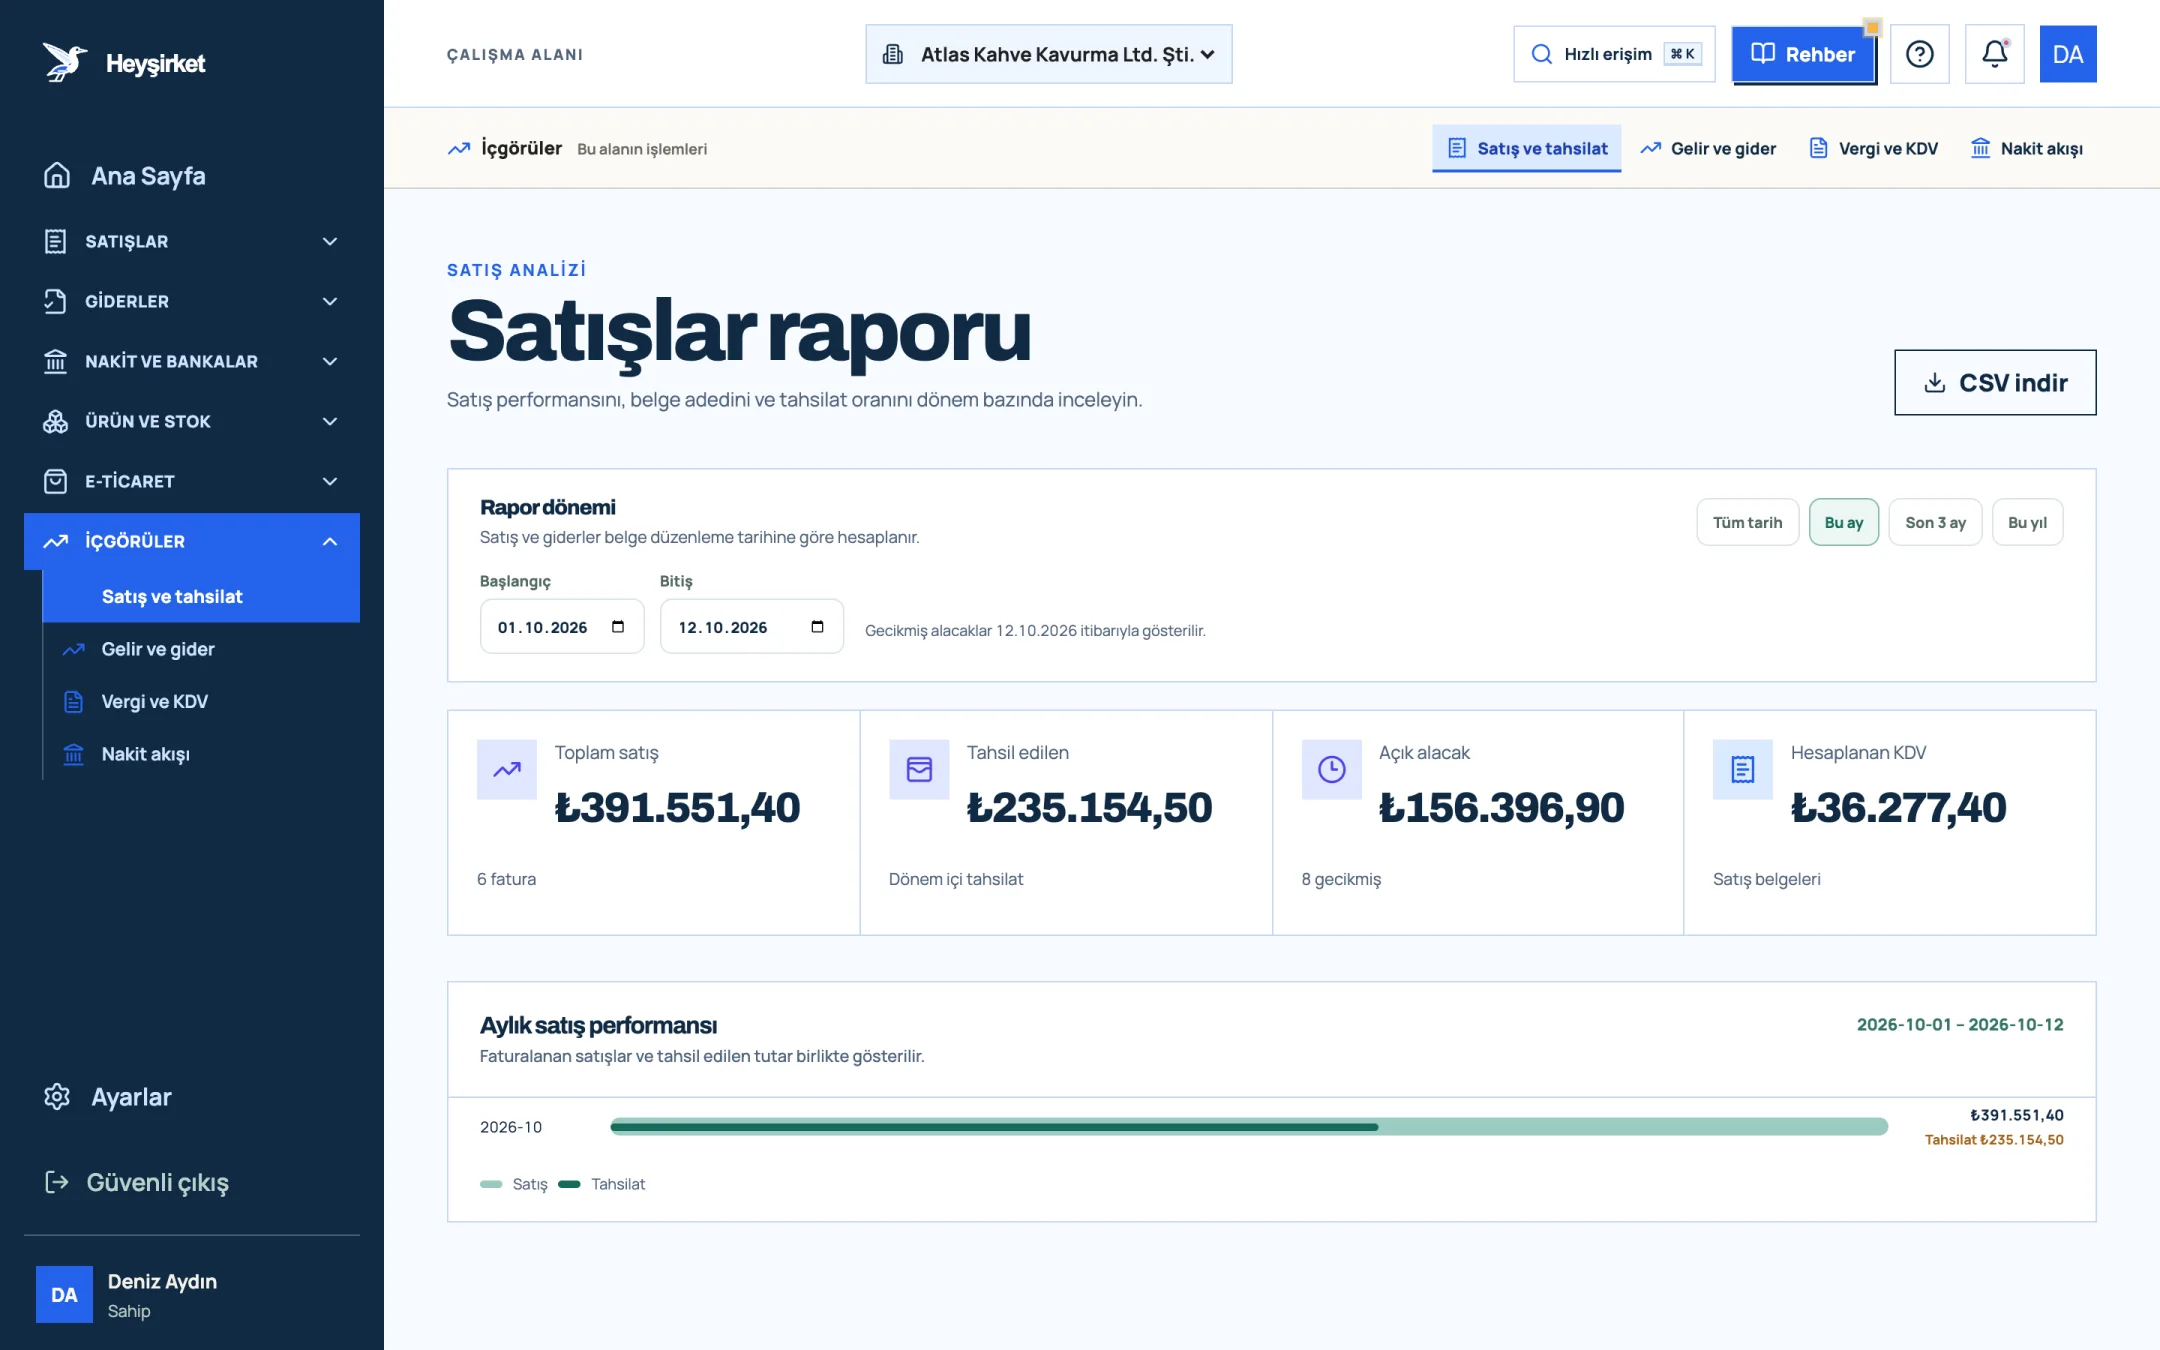Viewport: 2160px width, 1350px height.
Task: Click Deniz Aydın profile at sidebar bottom
Action: pyautogui.click(x=192, y=1295)
